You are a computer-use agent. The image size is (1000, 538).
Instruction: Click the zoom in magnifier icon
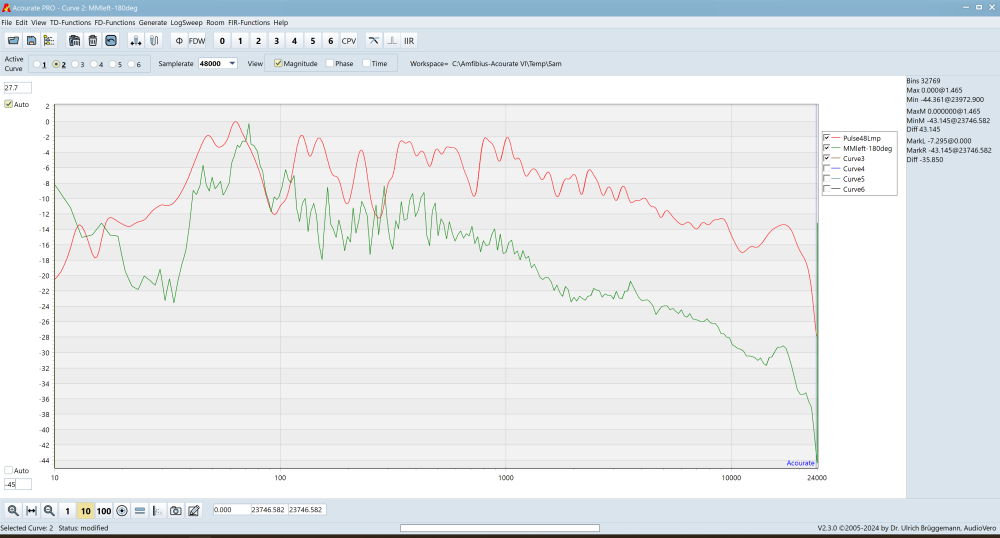coord(13,510)
